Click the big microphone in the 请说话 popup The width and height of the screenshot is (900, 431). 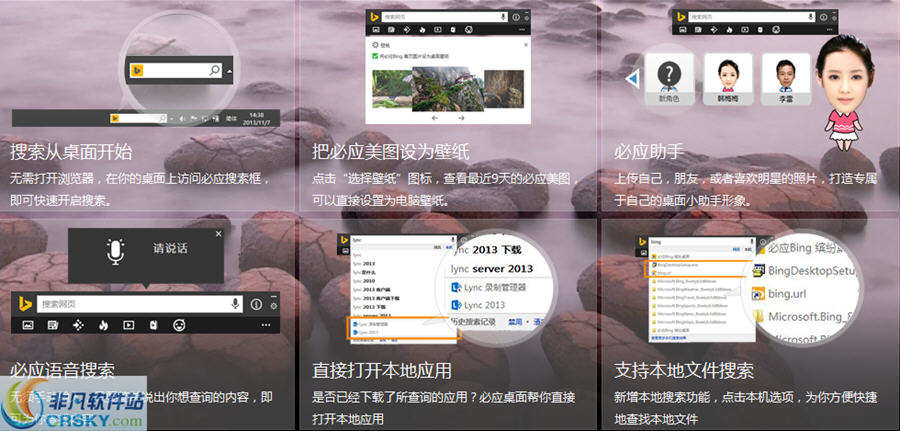(115, 251)
